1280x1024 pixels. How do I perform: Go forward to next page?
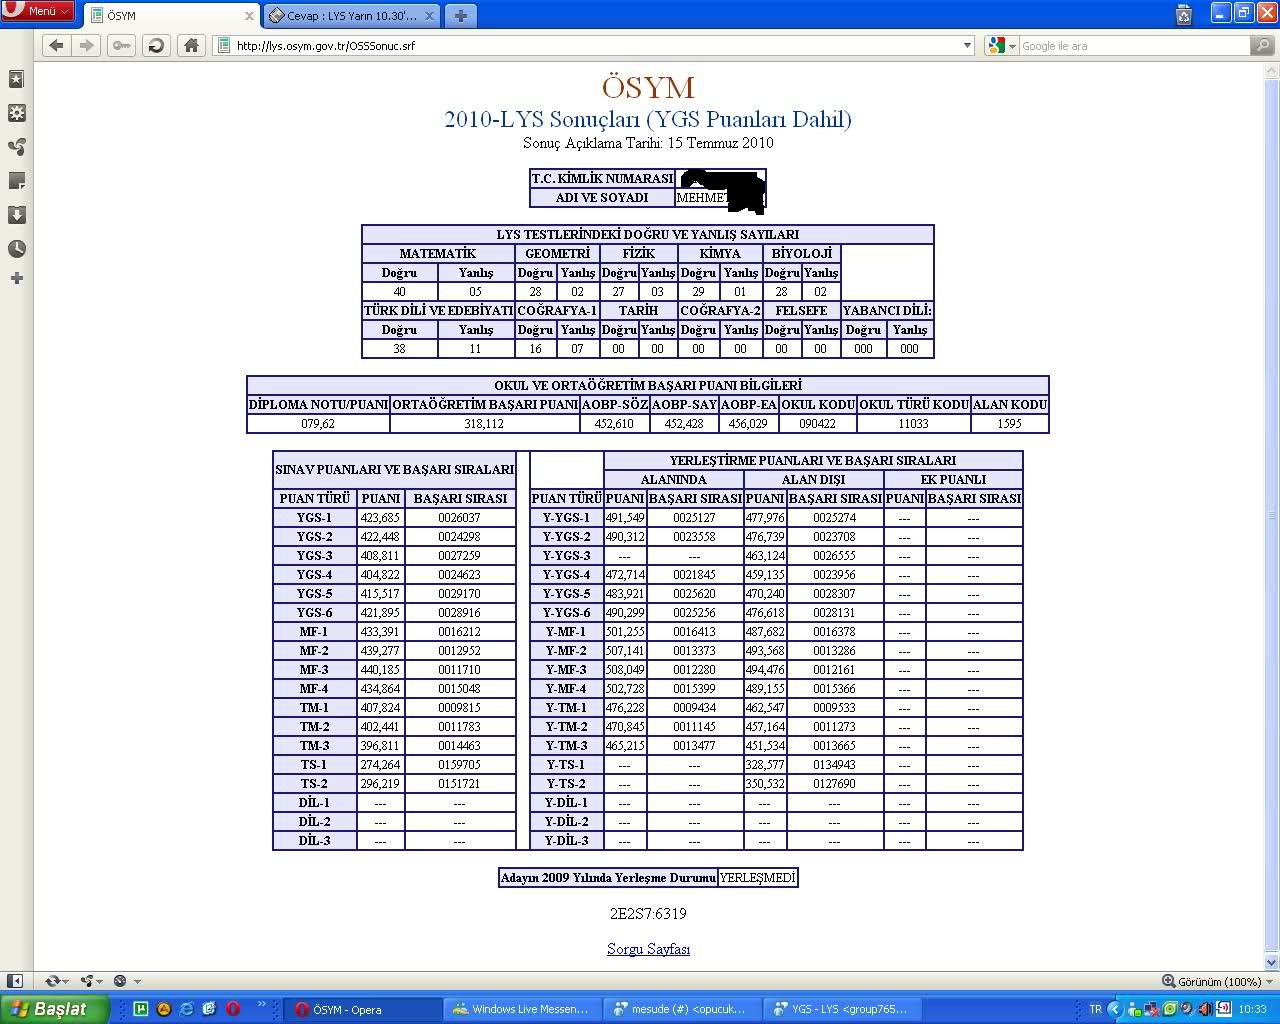click(x=87, y=45)
